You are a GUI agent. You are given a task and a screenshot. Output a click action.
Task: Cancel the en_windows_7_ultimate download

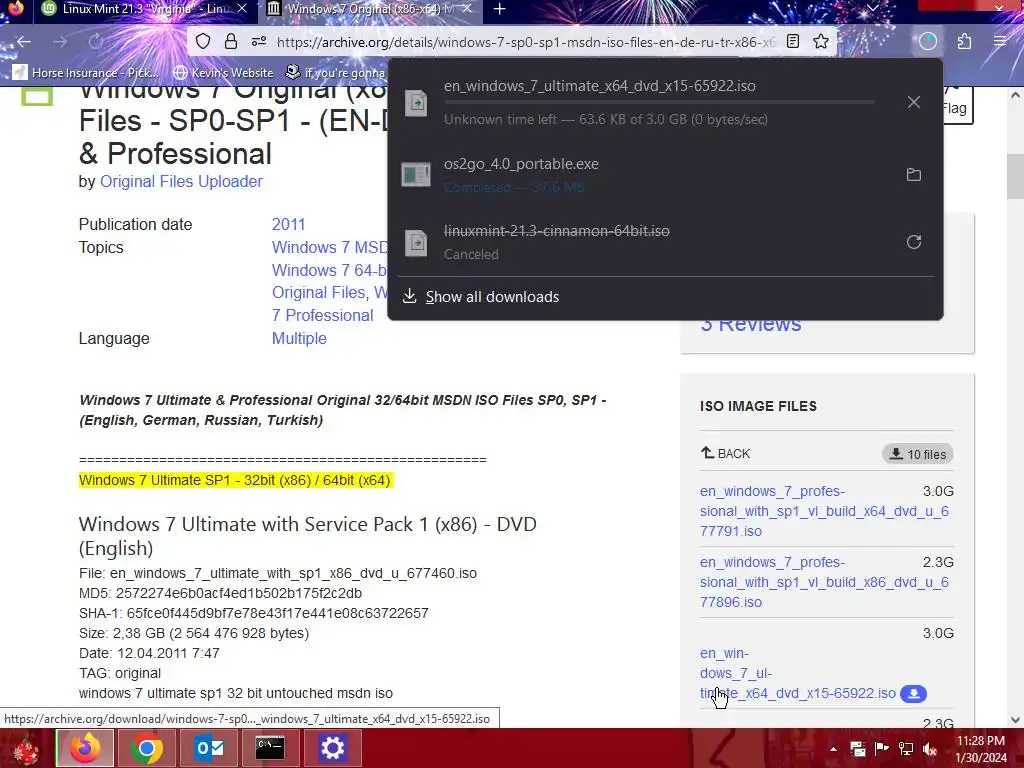[914, 102]
